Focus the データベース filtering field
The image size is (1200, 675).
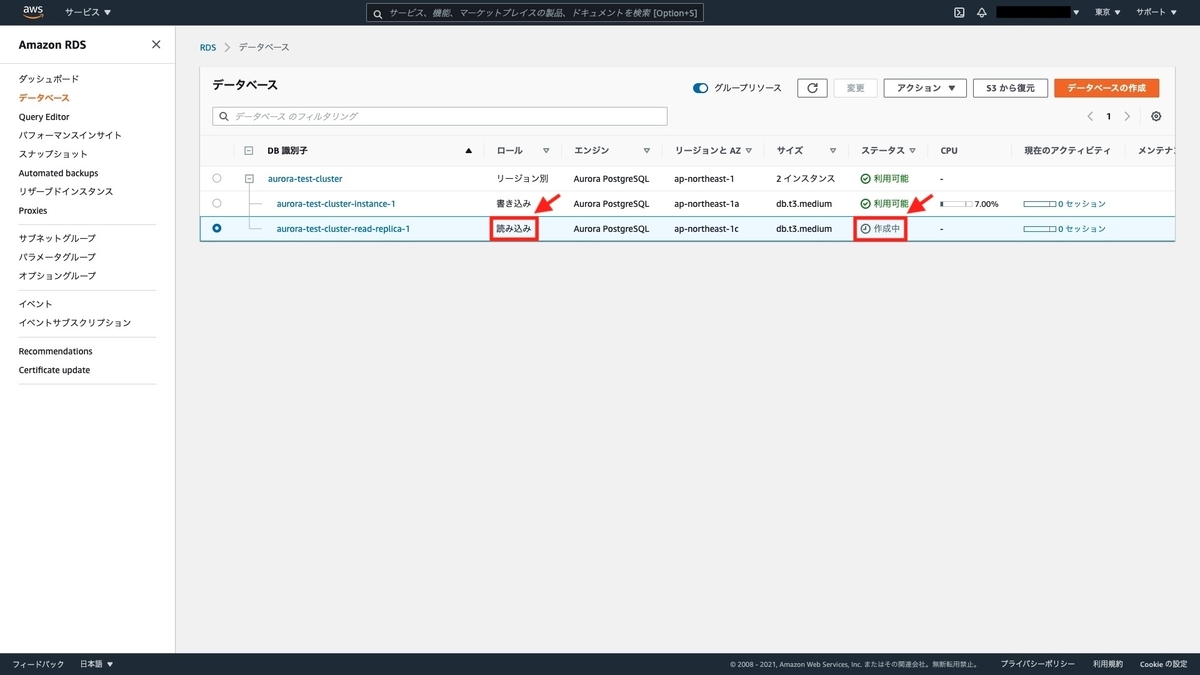tap(440, 116)
